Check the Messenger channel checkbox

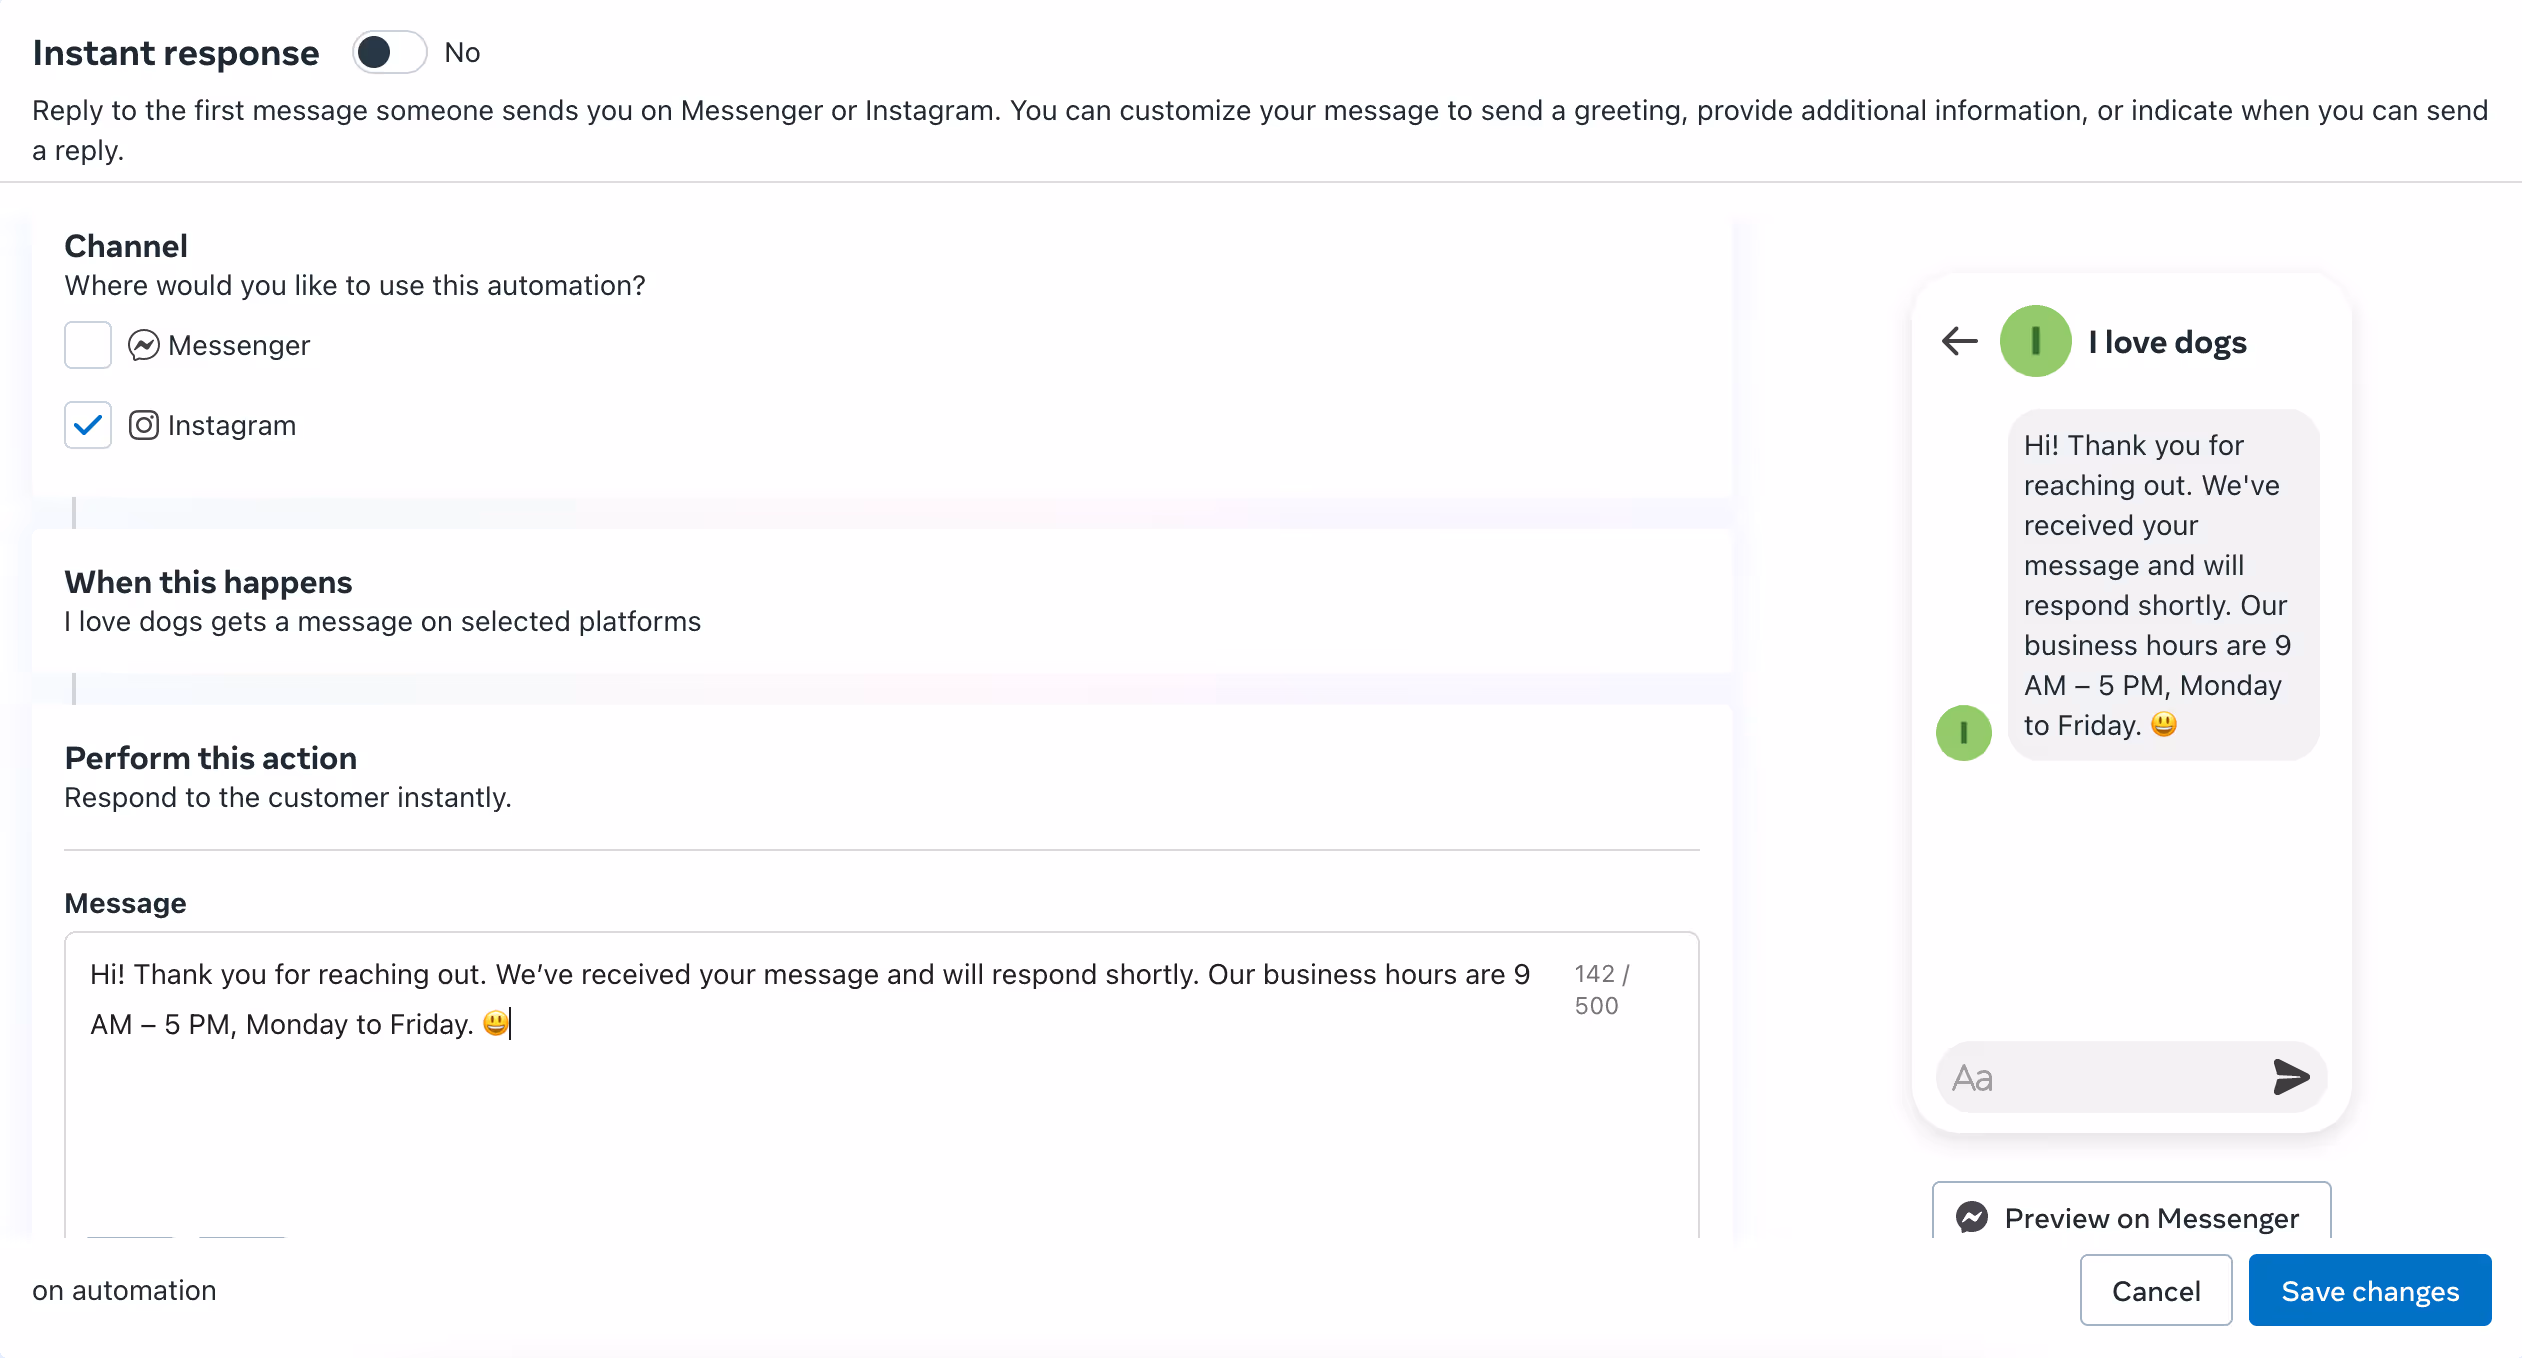click(x=87, y=344)
